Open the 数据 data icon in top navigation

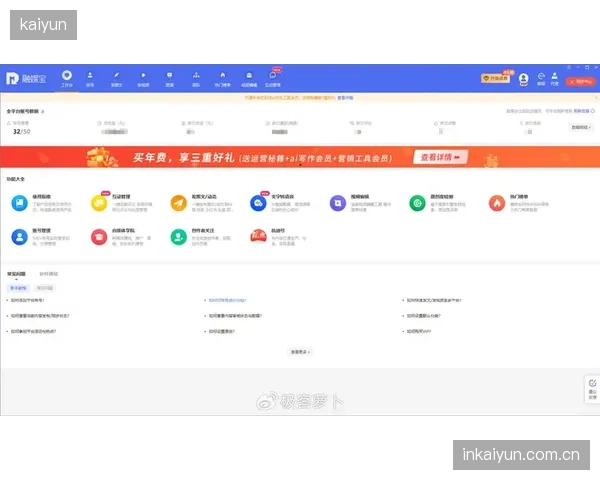170,79
